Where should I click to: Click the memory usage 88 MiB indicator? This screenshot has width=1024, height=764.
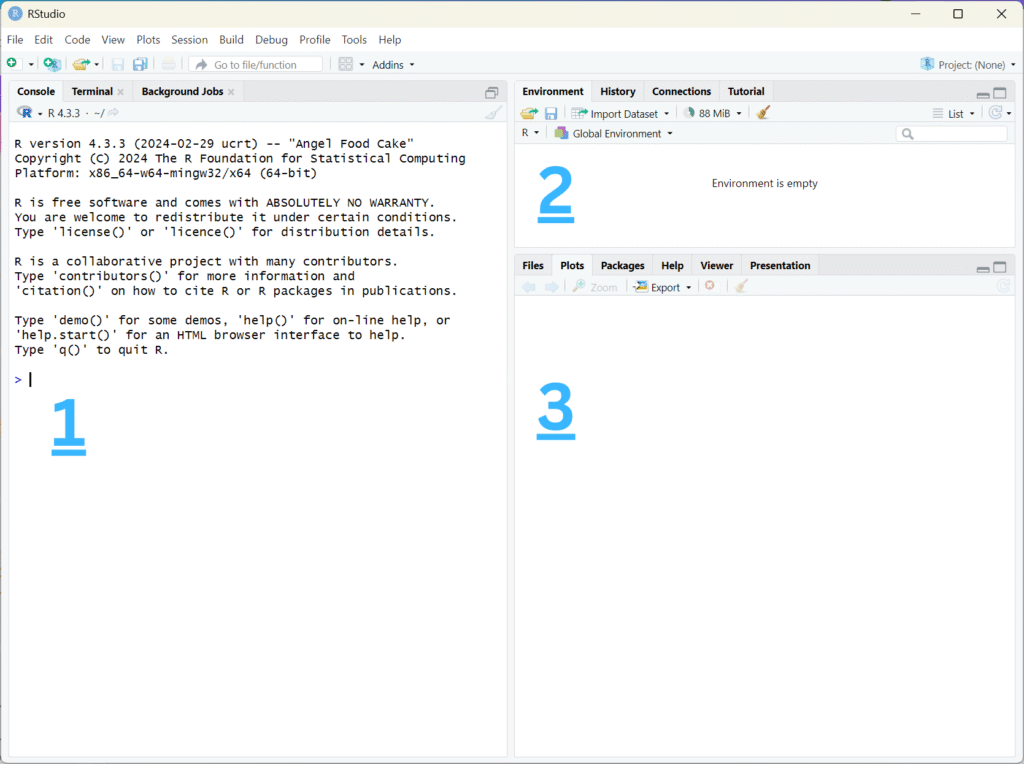pyautogui.click(x=711, y=112)
